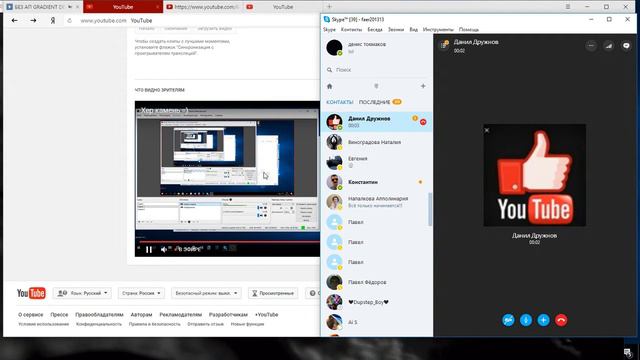
Task: Select contact Евгения in Skype list
Action: tap(376, 162)
